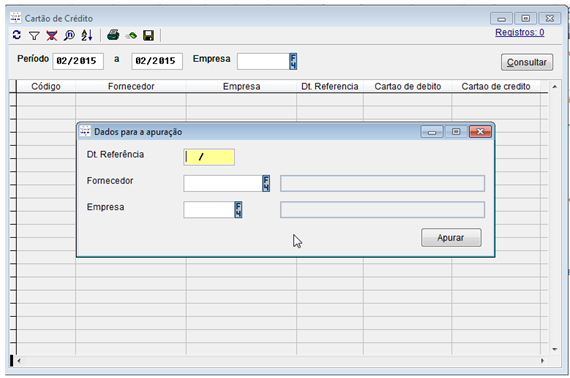Focus the Fornecedor code field in dialog
Viewport: 570px width, 378px height.
(223, 183)
